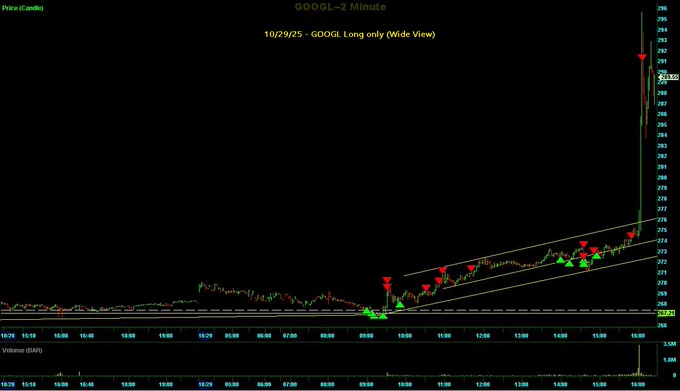Click the 10/28 date label under price pane

coord(8,336)
